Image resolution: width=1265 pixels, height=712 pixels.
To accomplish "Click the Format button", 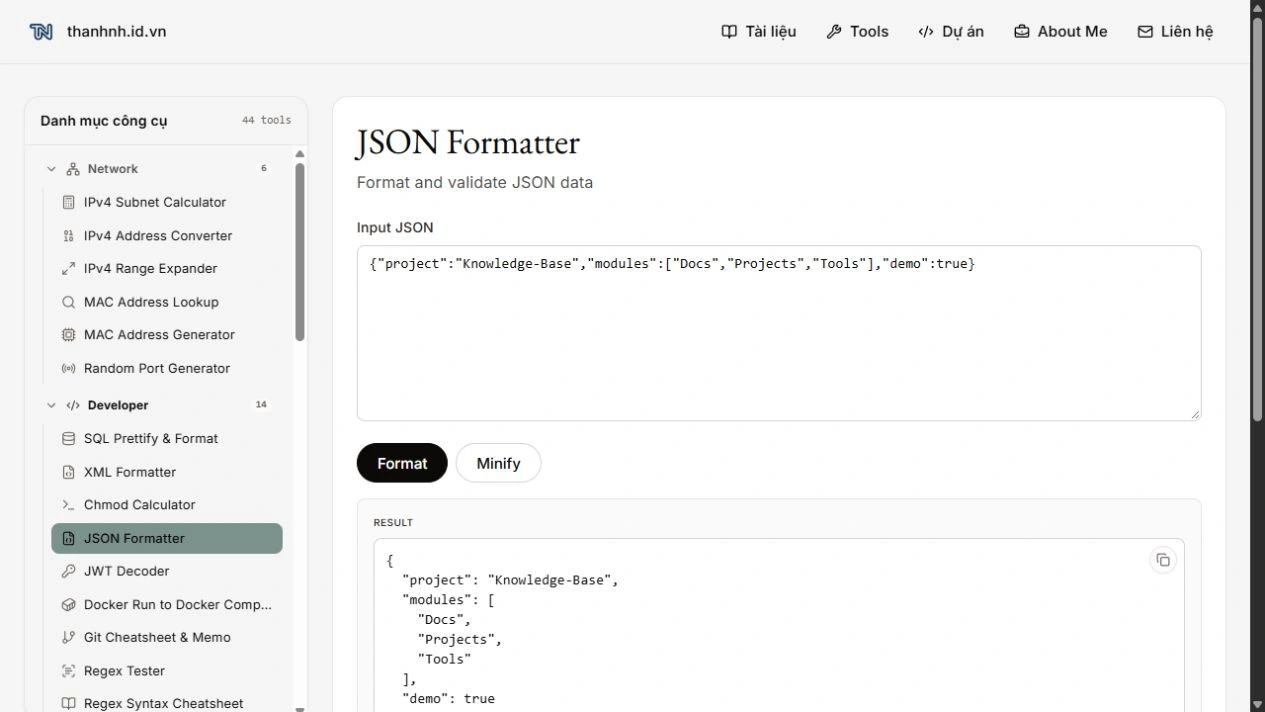I will pyautogui.click(x=402, y=463).
